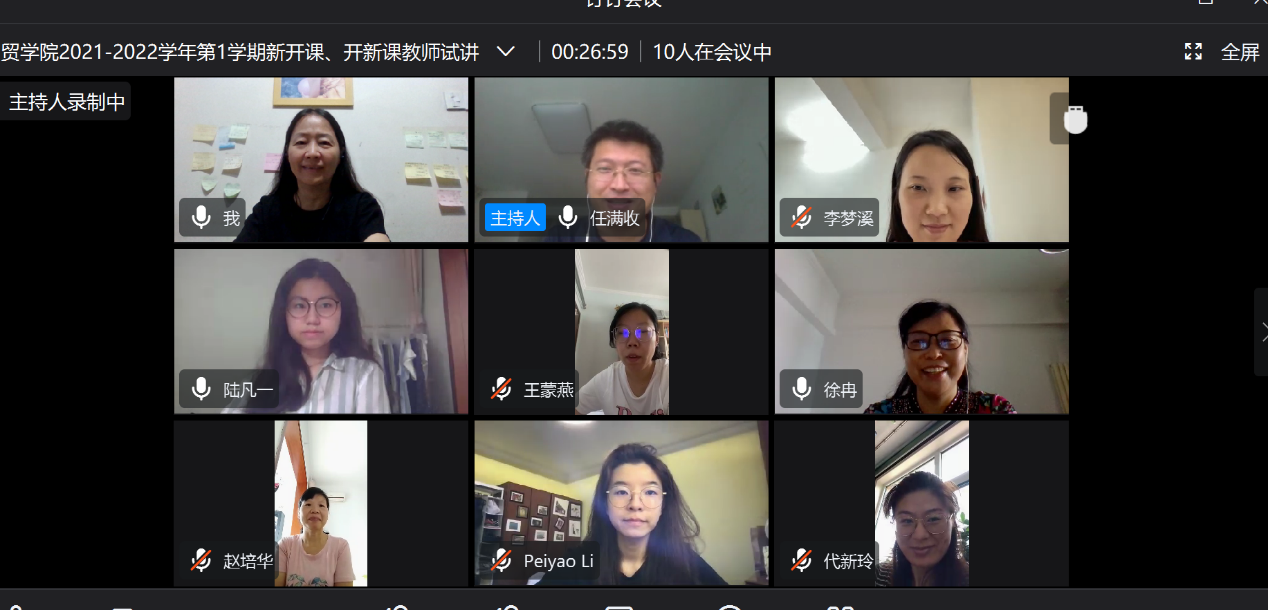Screen dimensions: 1268x610
Task: Toggle 王蒙燕's muted microphone
Action: coord(501,389)
